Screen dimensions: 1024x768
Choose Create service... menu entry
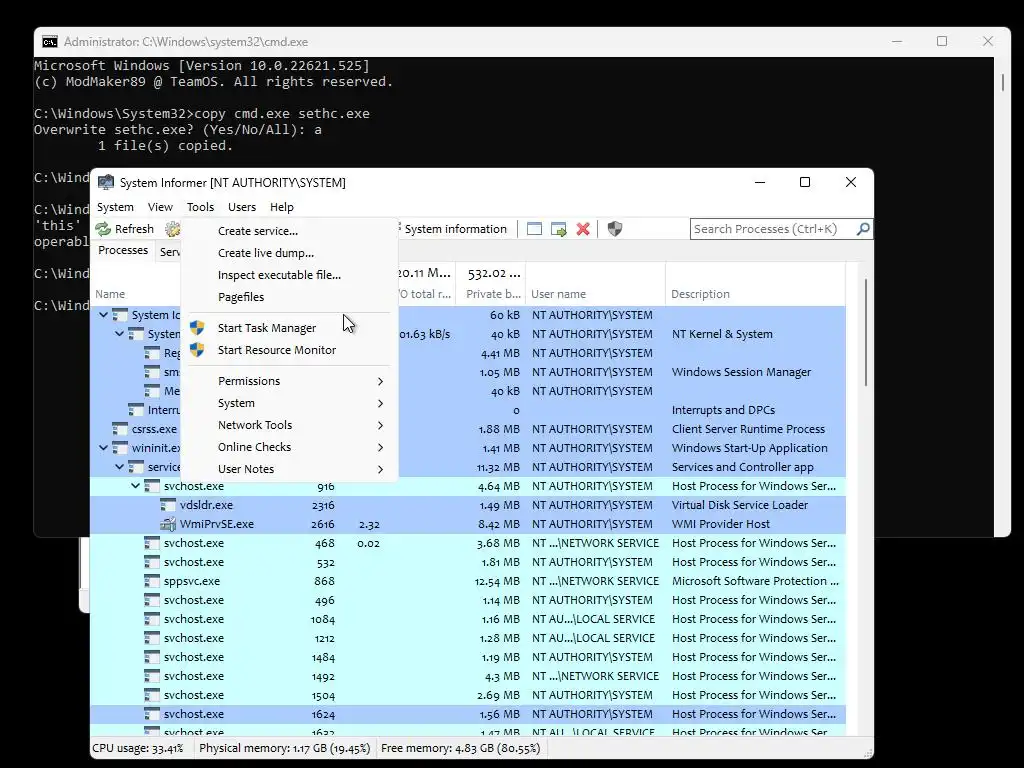[289, 231]
